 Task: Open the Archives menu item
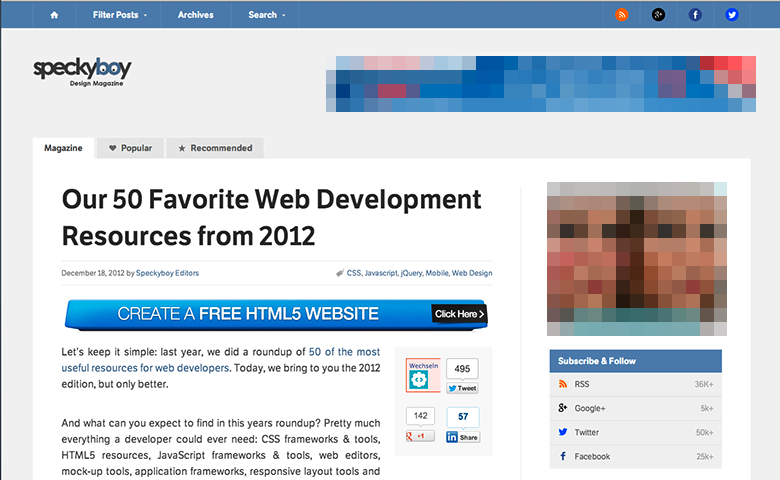point(195,15)
